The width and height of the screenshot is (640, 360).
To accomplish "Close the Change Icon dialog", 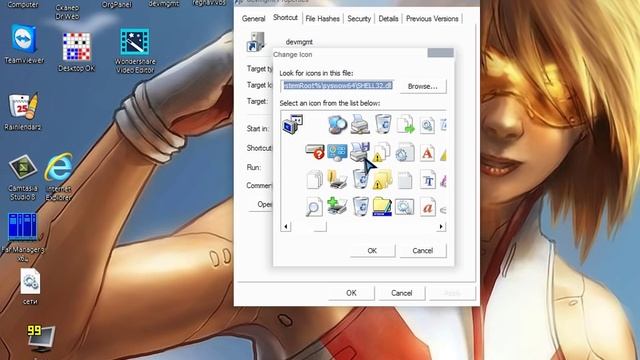I will (440, 53).
